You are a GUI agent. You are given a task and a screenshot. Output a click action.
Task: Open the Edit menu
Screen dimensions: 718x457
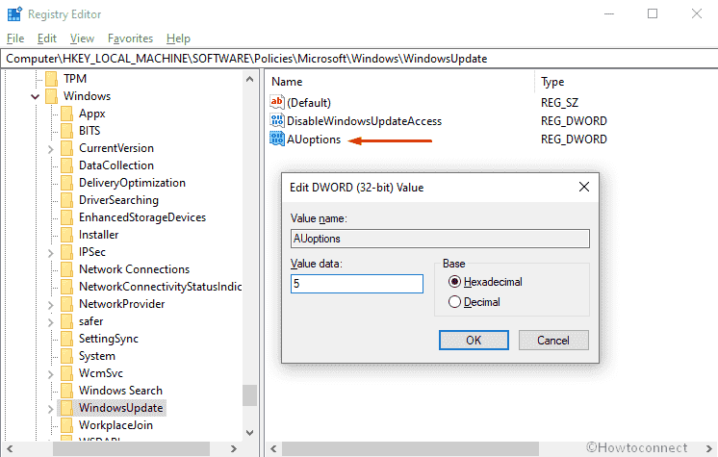pos(47,38)
